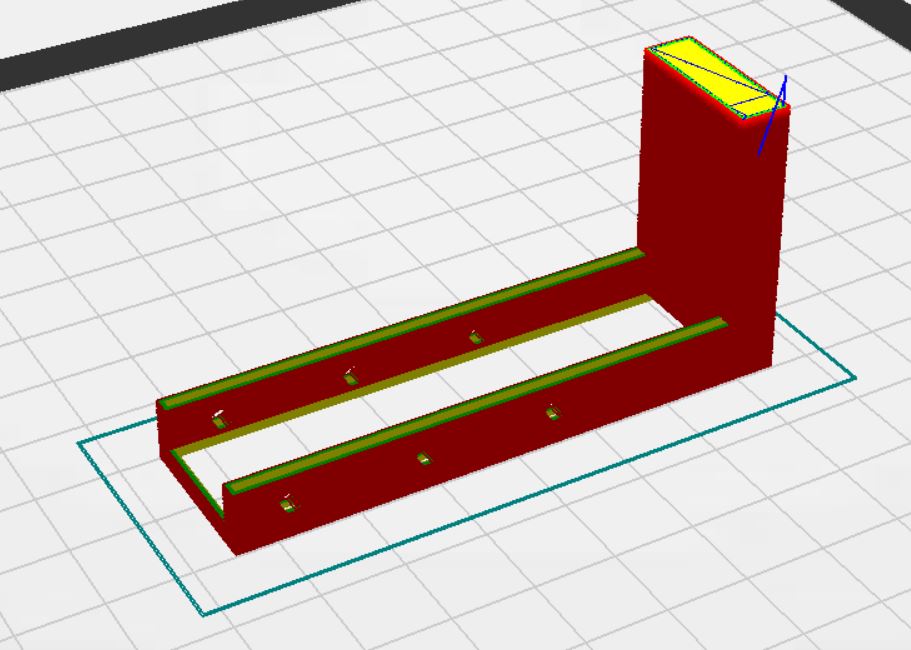The width and height of the screenshot is (911, 650).
Task: Click the yellow top surface of the tower
Action: pyautogui.click(x=717, y=77)
